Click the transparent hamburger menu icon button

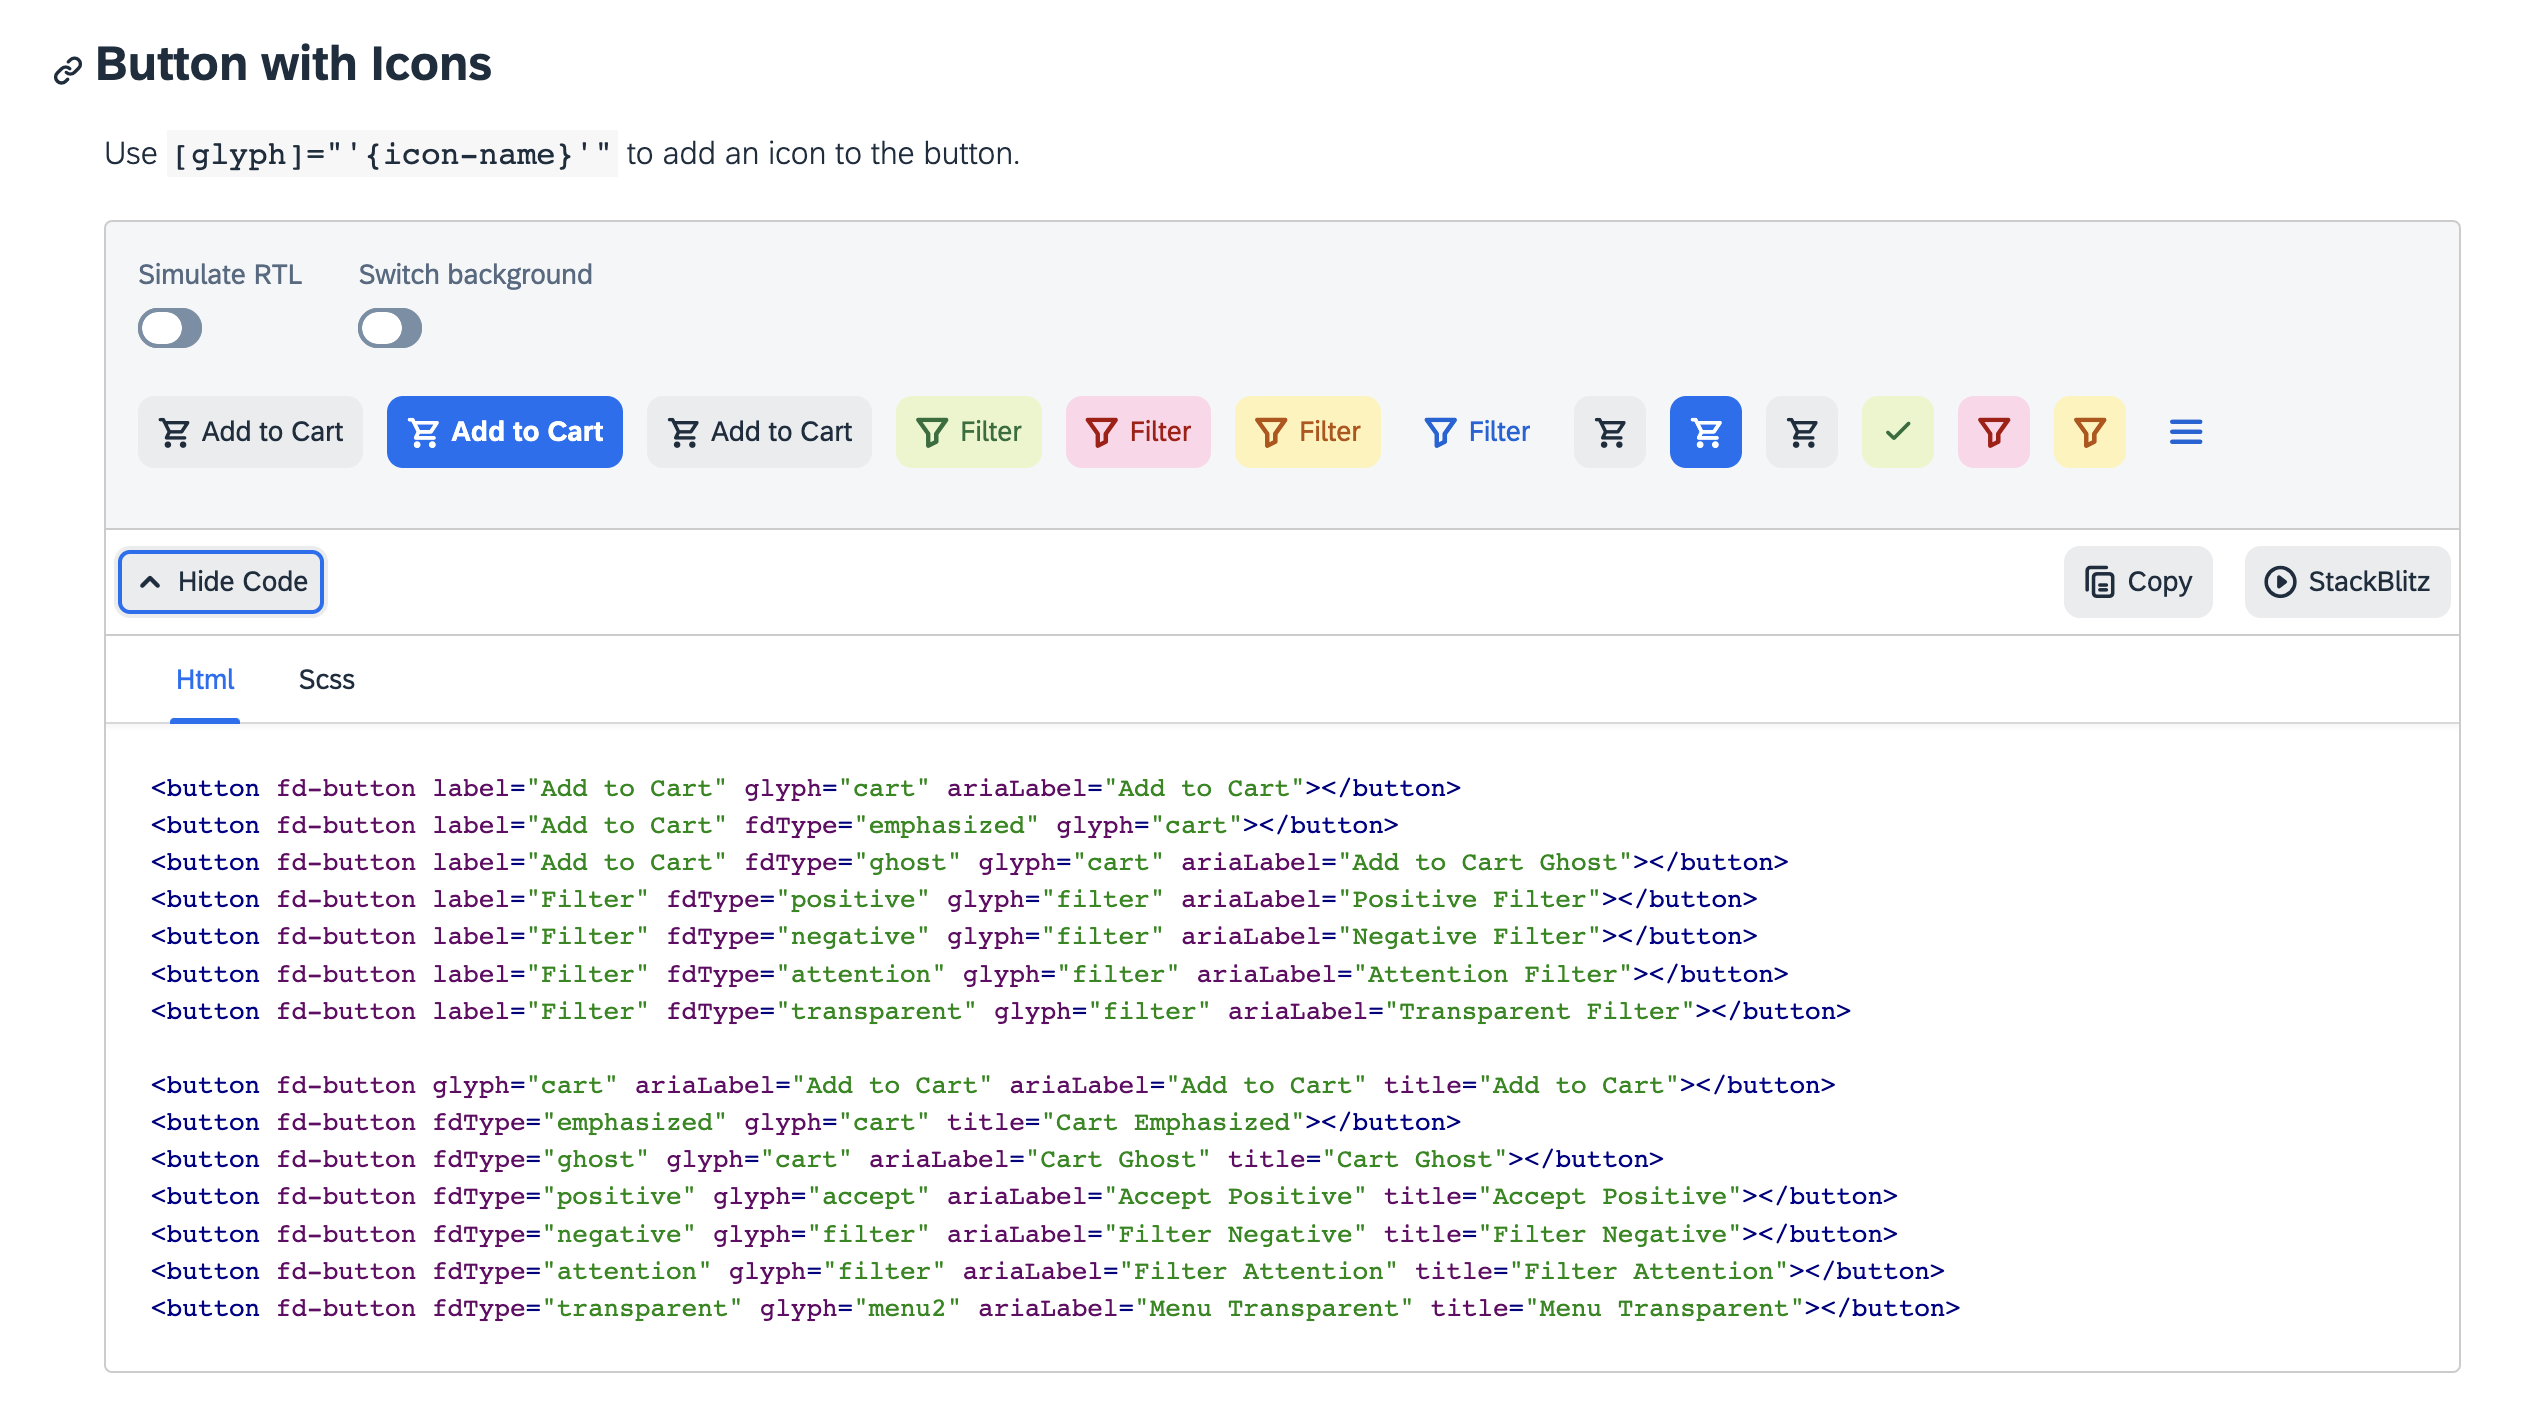tap(2185, 431)
